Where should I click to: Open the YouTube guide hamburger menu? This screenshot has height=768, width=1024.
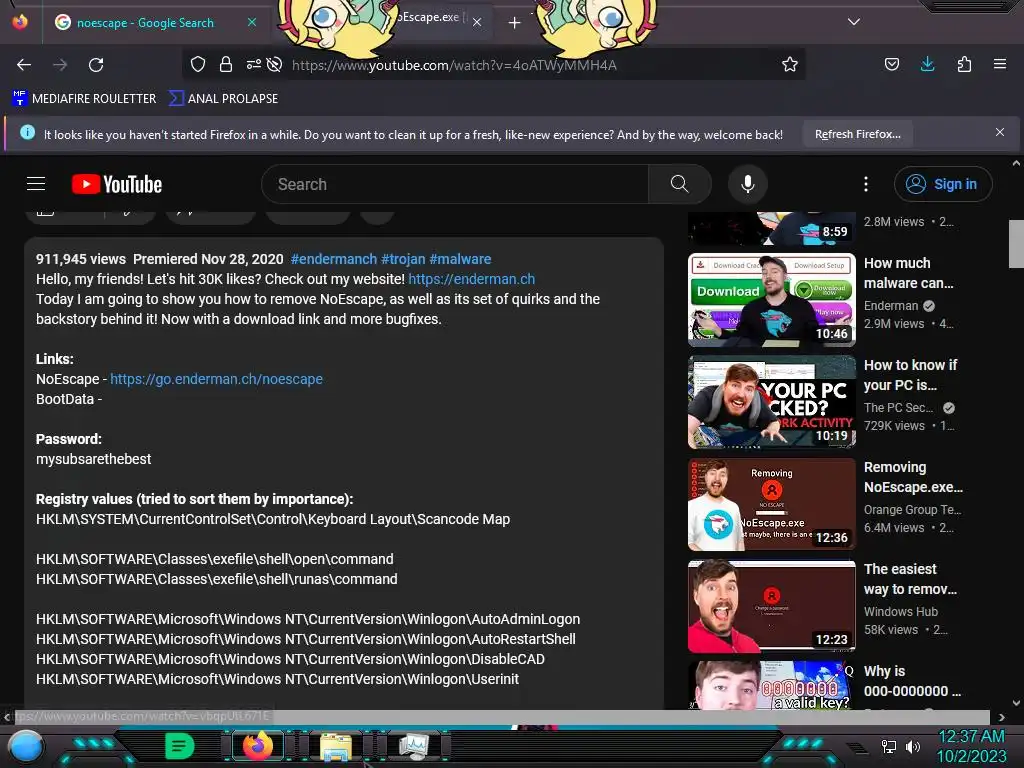tap(36, 184)
